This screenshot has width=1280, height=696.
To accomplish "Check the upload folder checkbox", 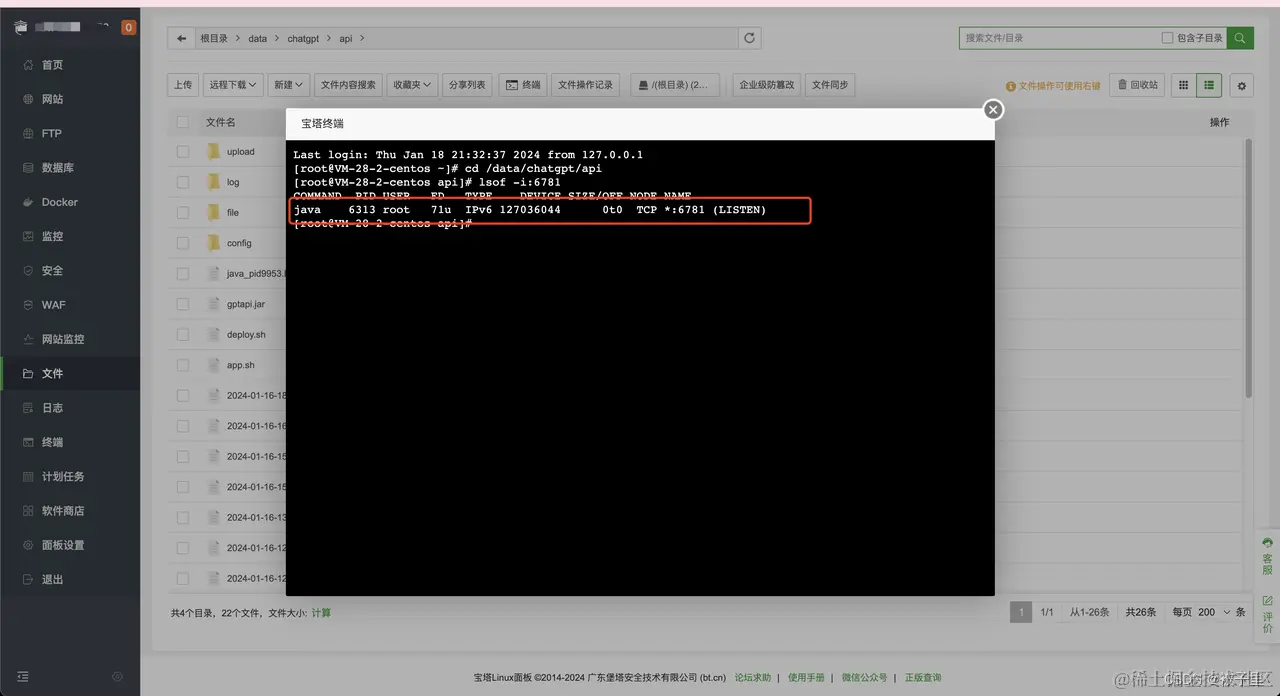I will tap(183, 152).
